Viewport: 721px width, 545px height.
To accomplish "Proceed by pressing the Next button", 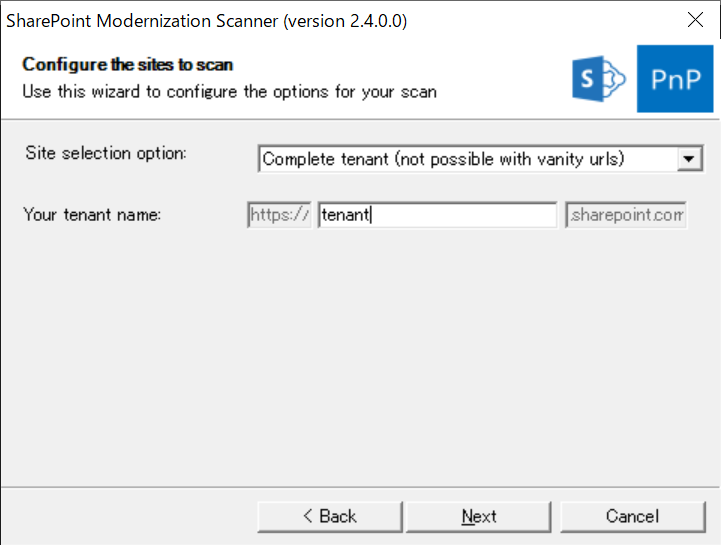I will [x=479, y=516].
